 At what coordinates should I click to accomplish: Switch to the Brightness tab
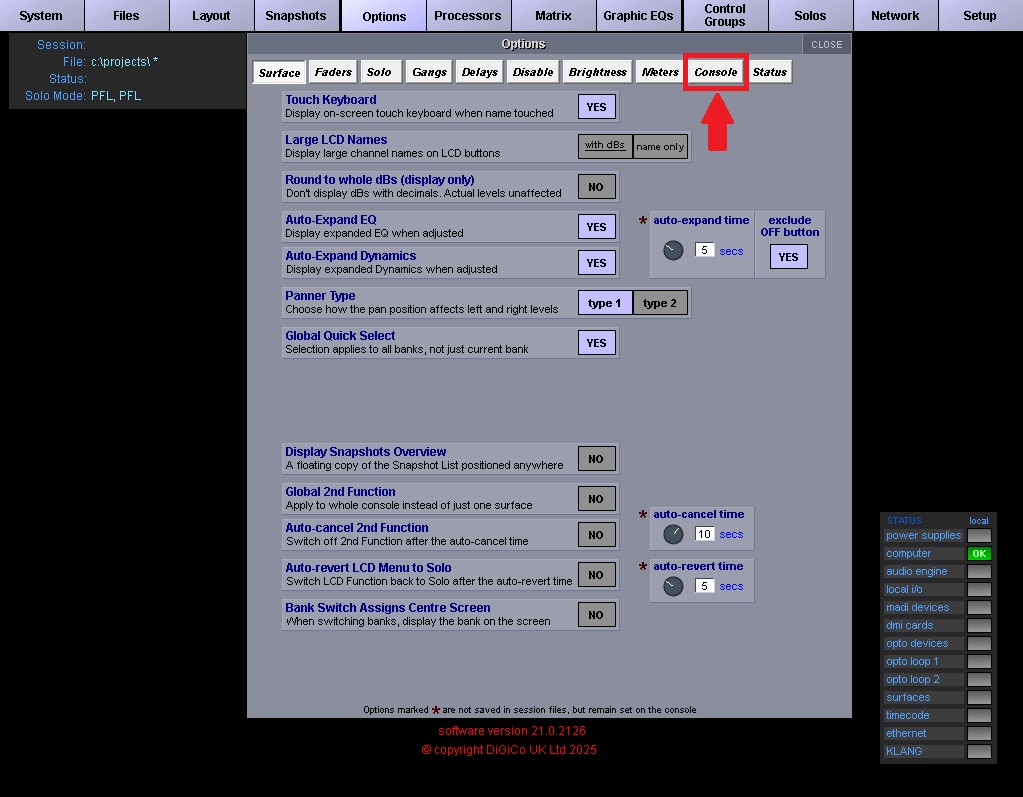[598, 72]
